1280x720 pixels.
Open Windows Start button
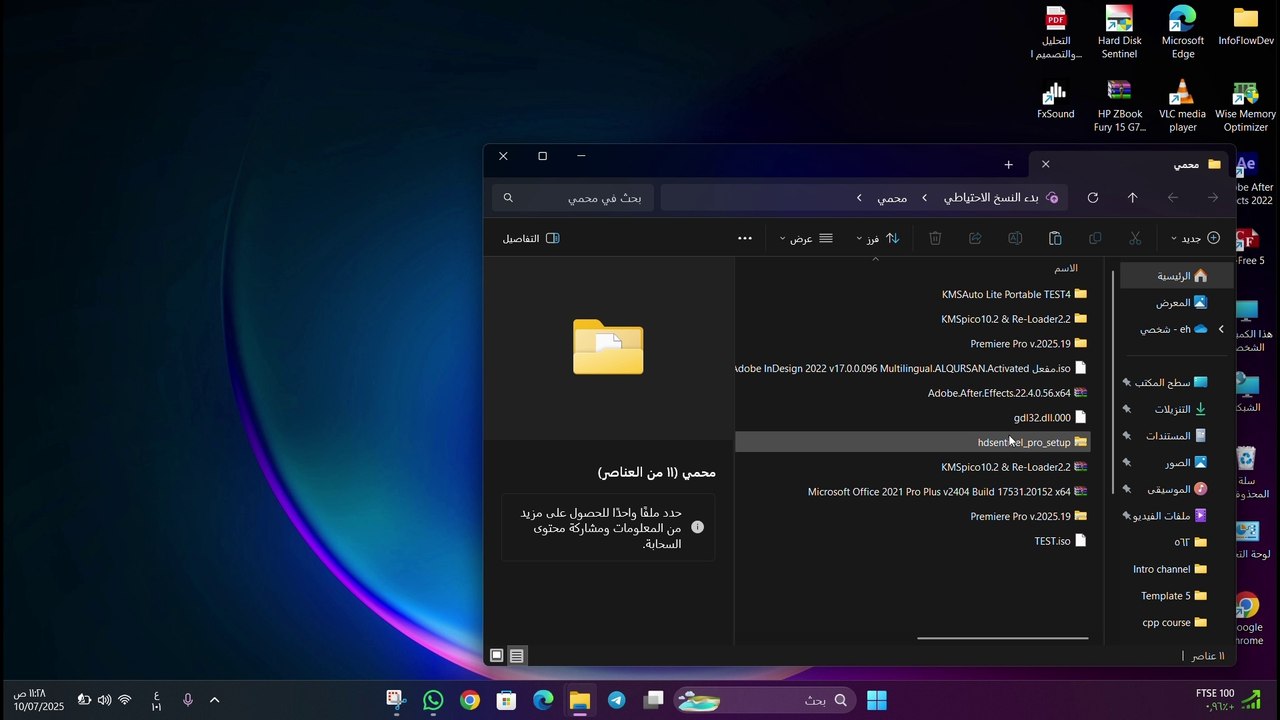coord(877,700)
